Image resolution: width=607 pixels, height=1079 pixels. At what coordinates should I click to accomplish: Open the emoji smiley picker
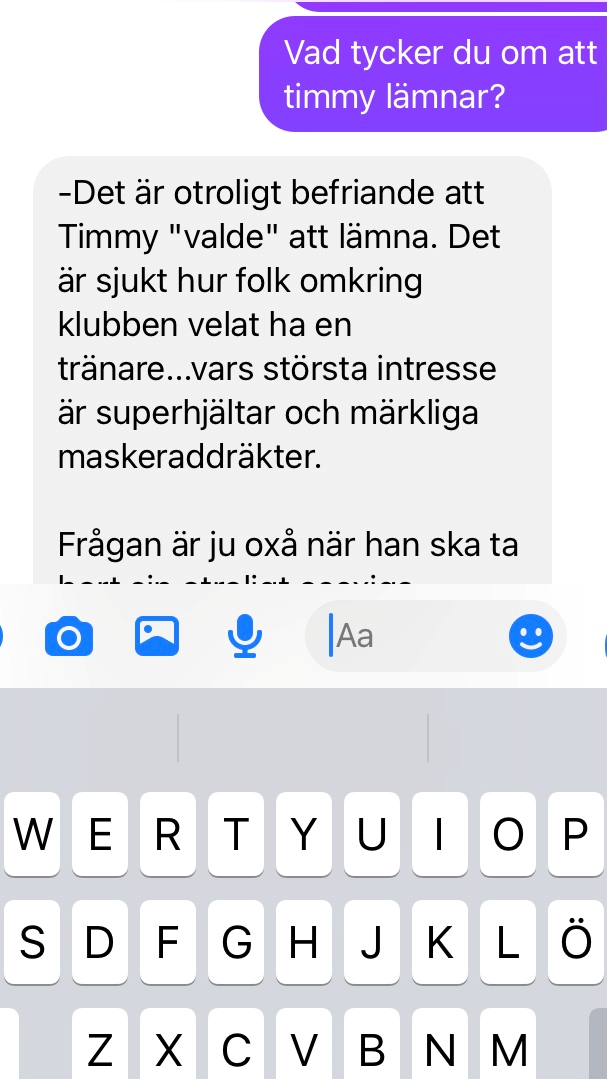coord(531,636)
